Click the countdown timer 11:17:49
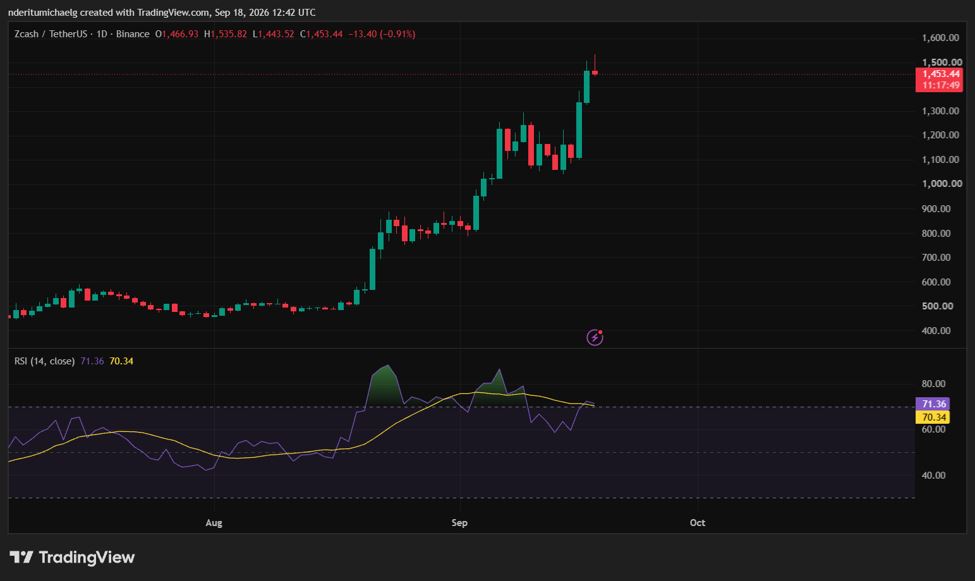975x581 pixels. click(x=940, y=85)
